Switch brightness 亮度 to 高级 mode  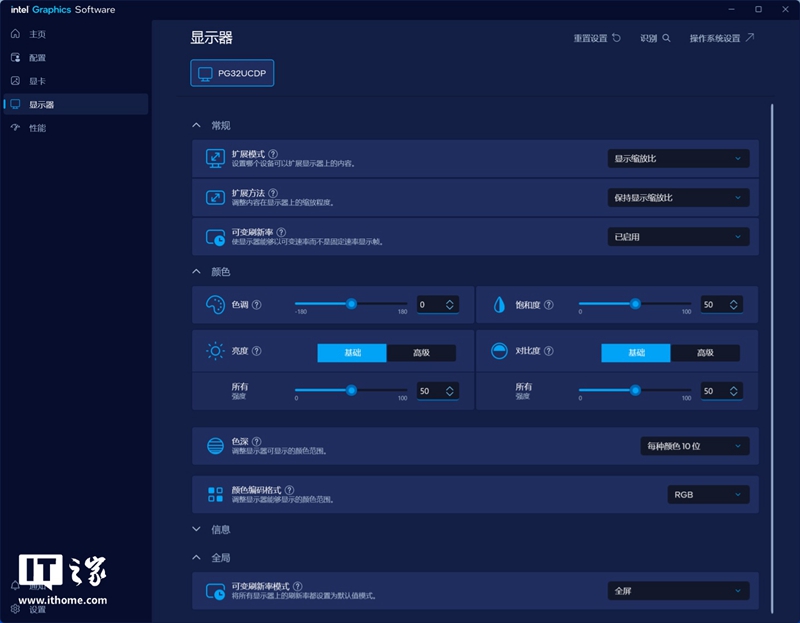(421, 353)
